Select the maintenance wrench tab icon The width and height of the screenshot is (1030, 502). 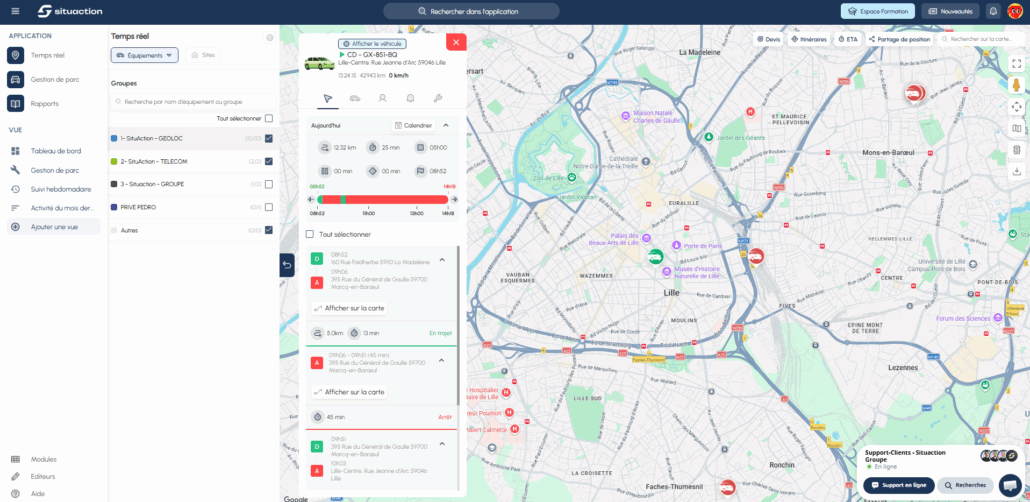pos(437,98)
